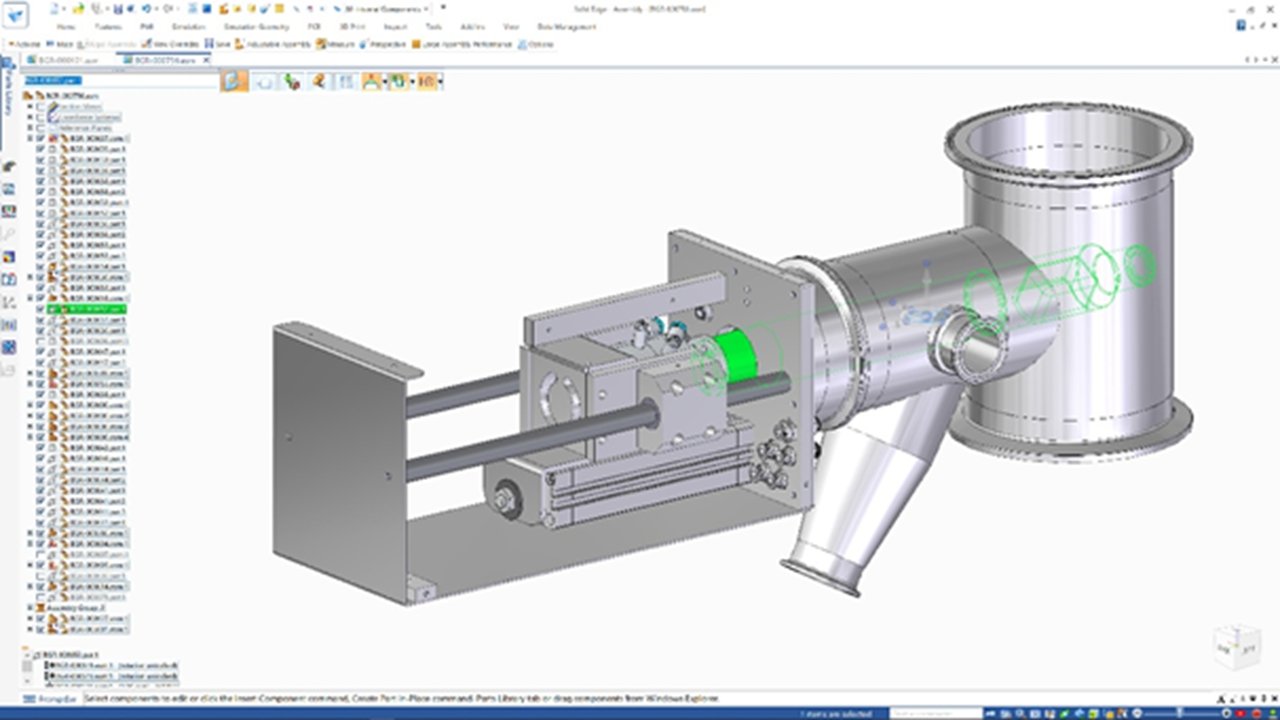Click the first highlighted PathFinder toolbar icon
1280x720 pixels.
[x=234, y=81]
